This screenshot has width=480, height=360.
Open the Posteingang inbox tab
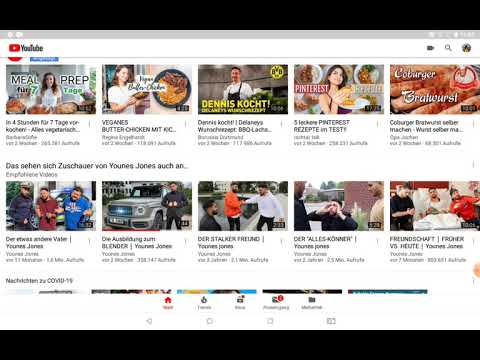click(x=276, y=303)
